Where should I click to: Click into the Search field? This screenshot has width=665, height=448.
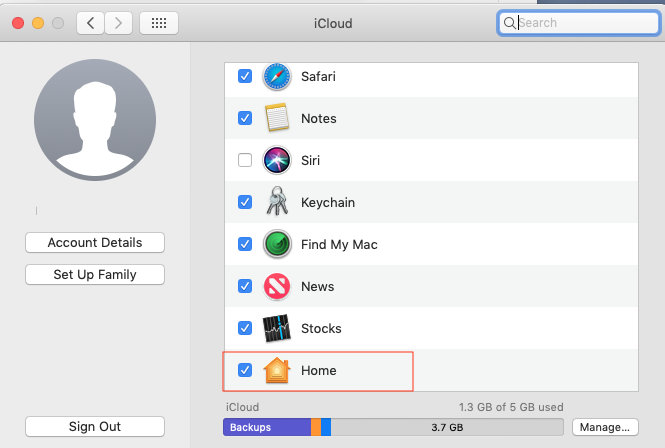(x=578, y=23)
